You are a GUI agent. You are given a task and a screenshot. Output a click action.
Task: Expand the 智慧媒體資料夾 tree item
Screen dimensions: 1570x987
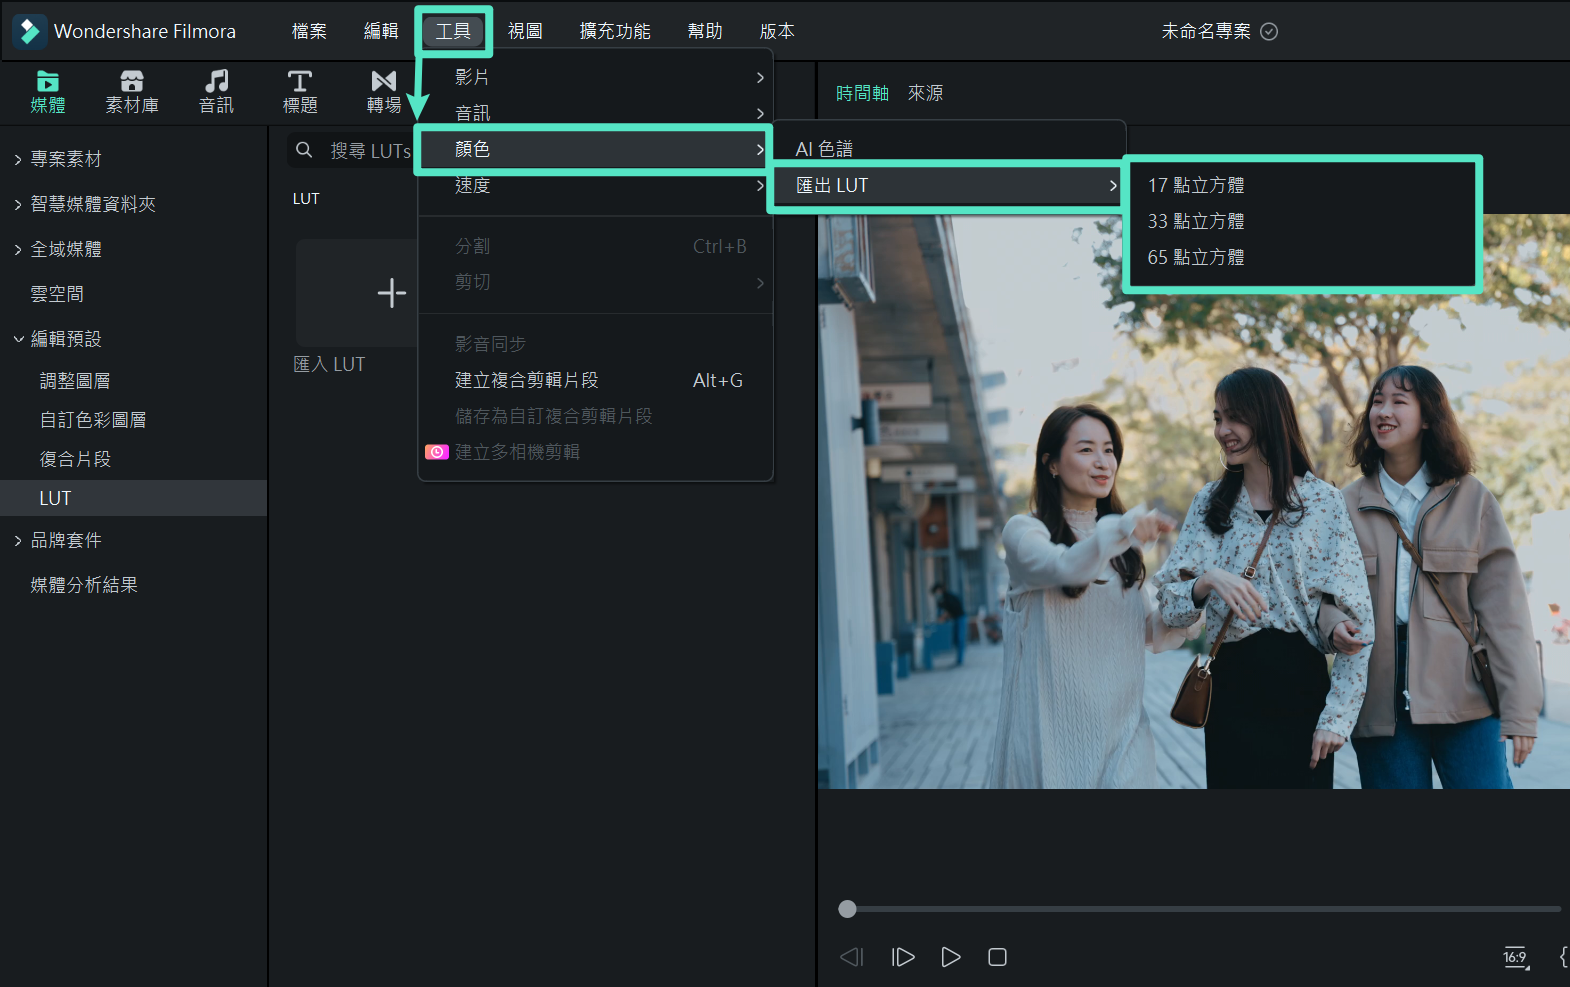click(18, 204)
